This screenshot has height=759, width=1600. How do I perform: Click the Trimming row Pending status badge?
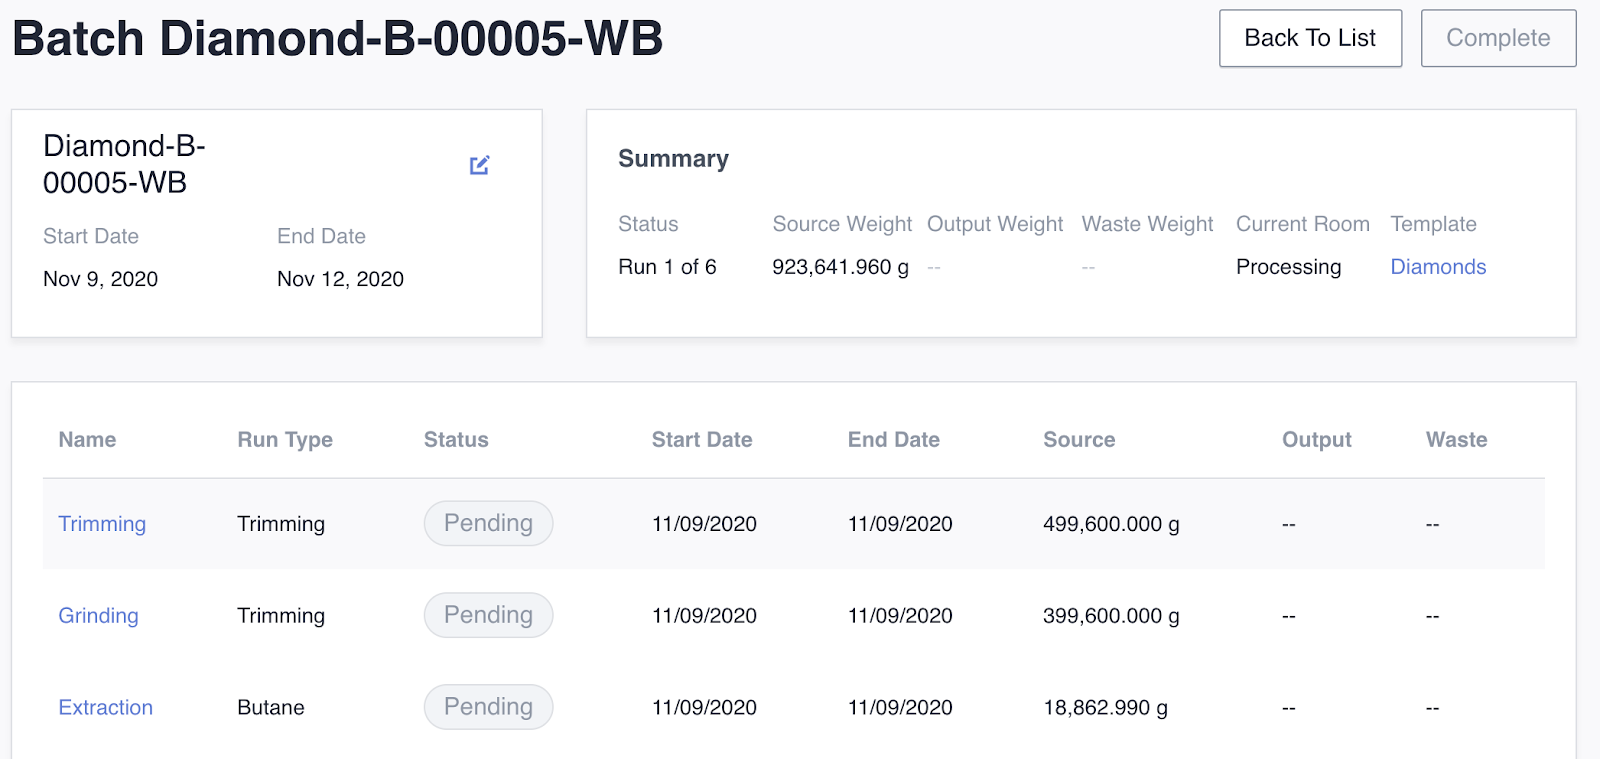(488, 524)
